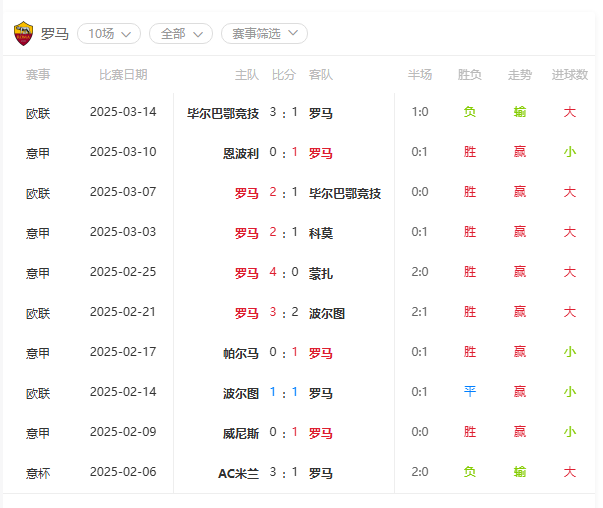603x508 pixels.
Task: Click date 2025-02-14
Action: click(123, 392)
